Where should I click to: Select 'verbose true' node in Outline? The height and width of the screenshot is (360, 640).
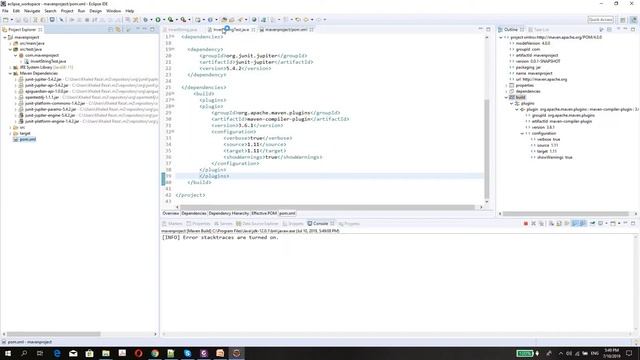[548, 140]
